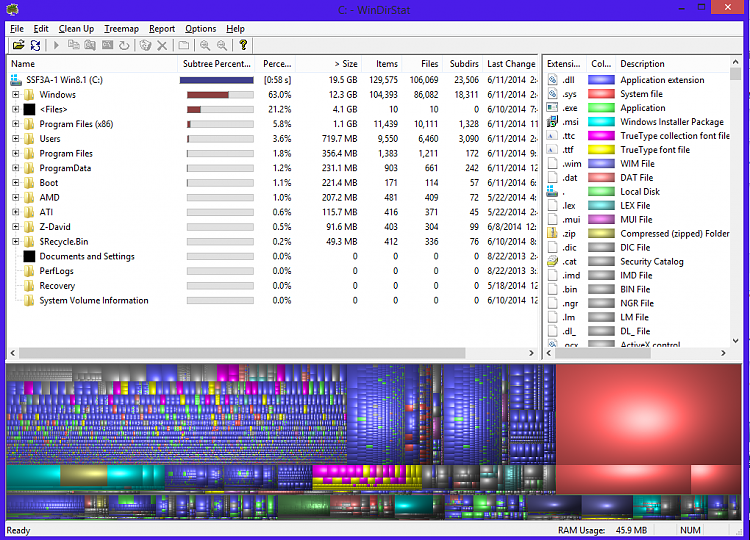Screen dimensions: 750x540
Task: Click the 'Windows Installer Package' description text
Action: (x=672, y=122)
